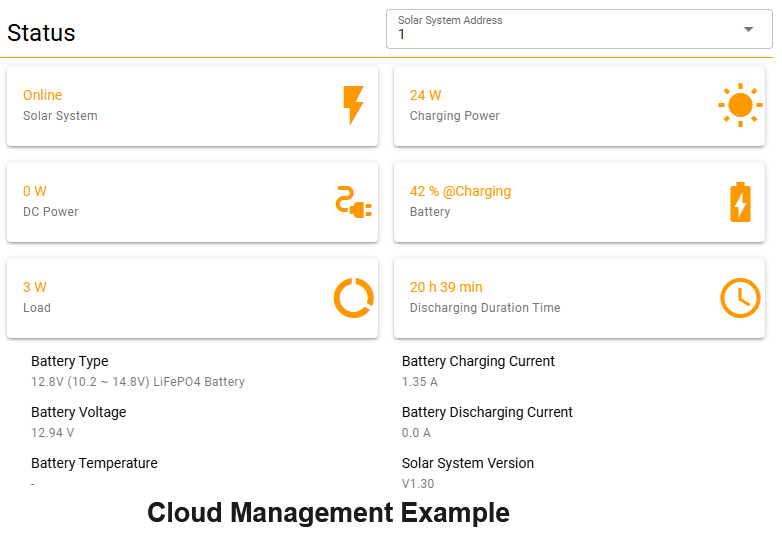Click the 12.8V LiFePO4 Battery type value
The image size is (782, 536).
138,382
